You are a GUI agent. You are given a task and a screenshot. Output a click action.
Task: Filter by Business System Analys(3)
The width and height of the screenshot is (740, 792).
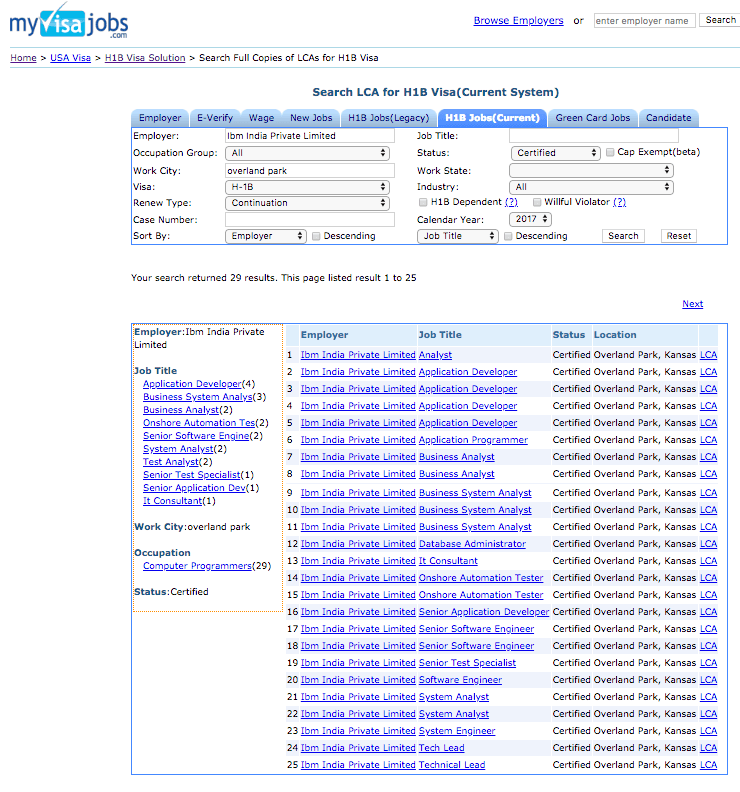coord(198,397)
